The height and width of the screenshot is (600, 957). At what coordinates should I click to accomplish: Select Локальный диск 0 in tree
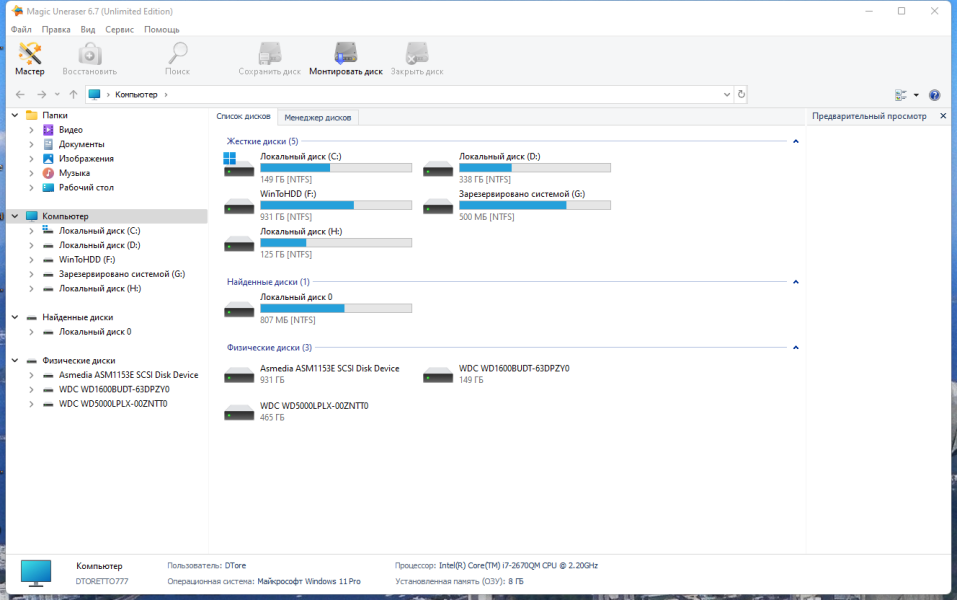(95, 332)
